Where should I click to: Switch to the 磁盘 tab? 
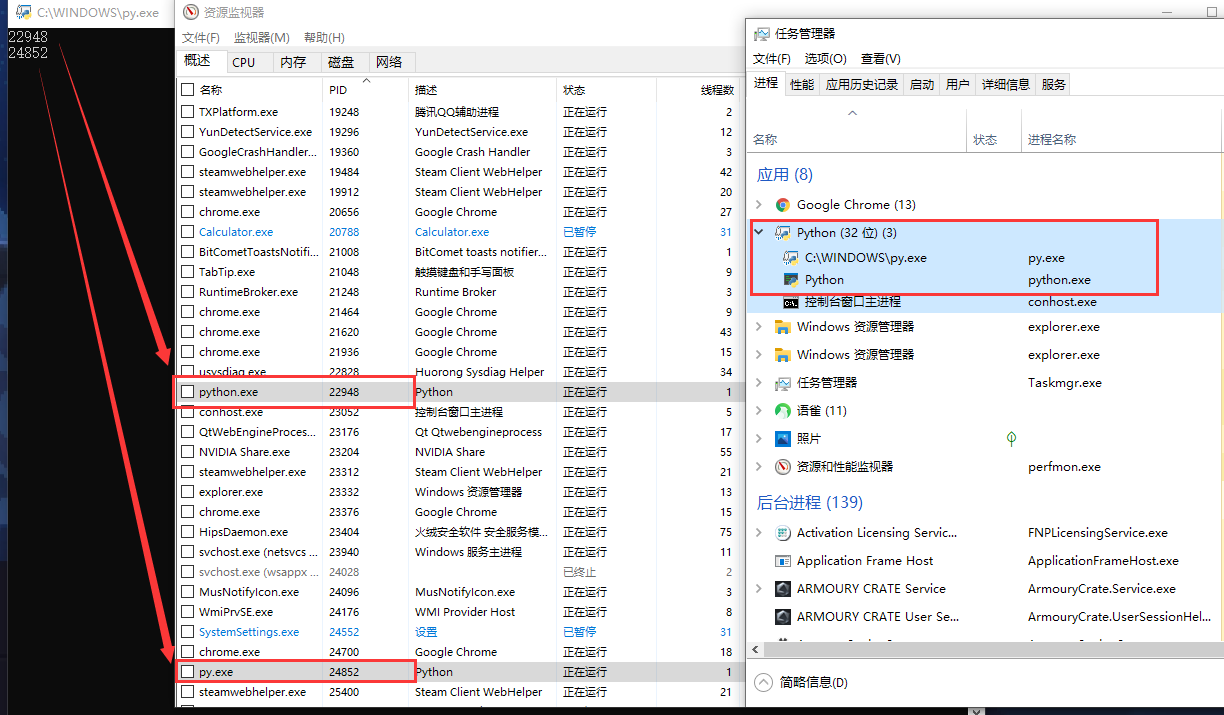point(341,62)
